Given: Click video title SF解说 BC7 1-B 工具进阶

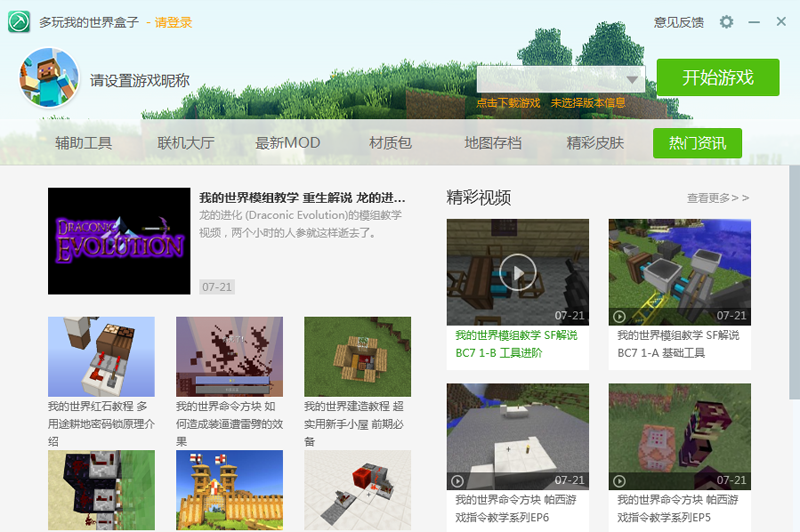Looking at the screenshot, I should [x=516, y=344].
